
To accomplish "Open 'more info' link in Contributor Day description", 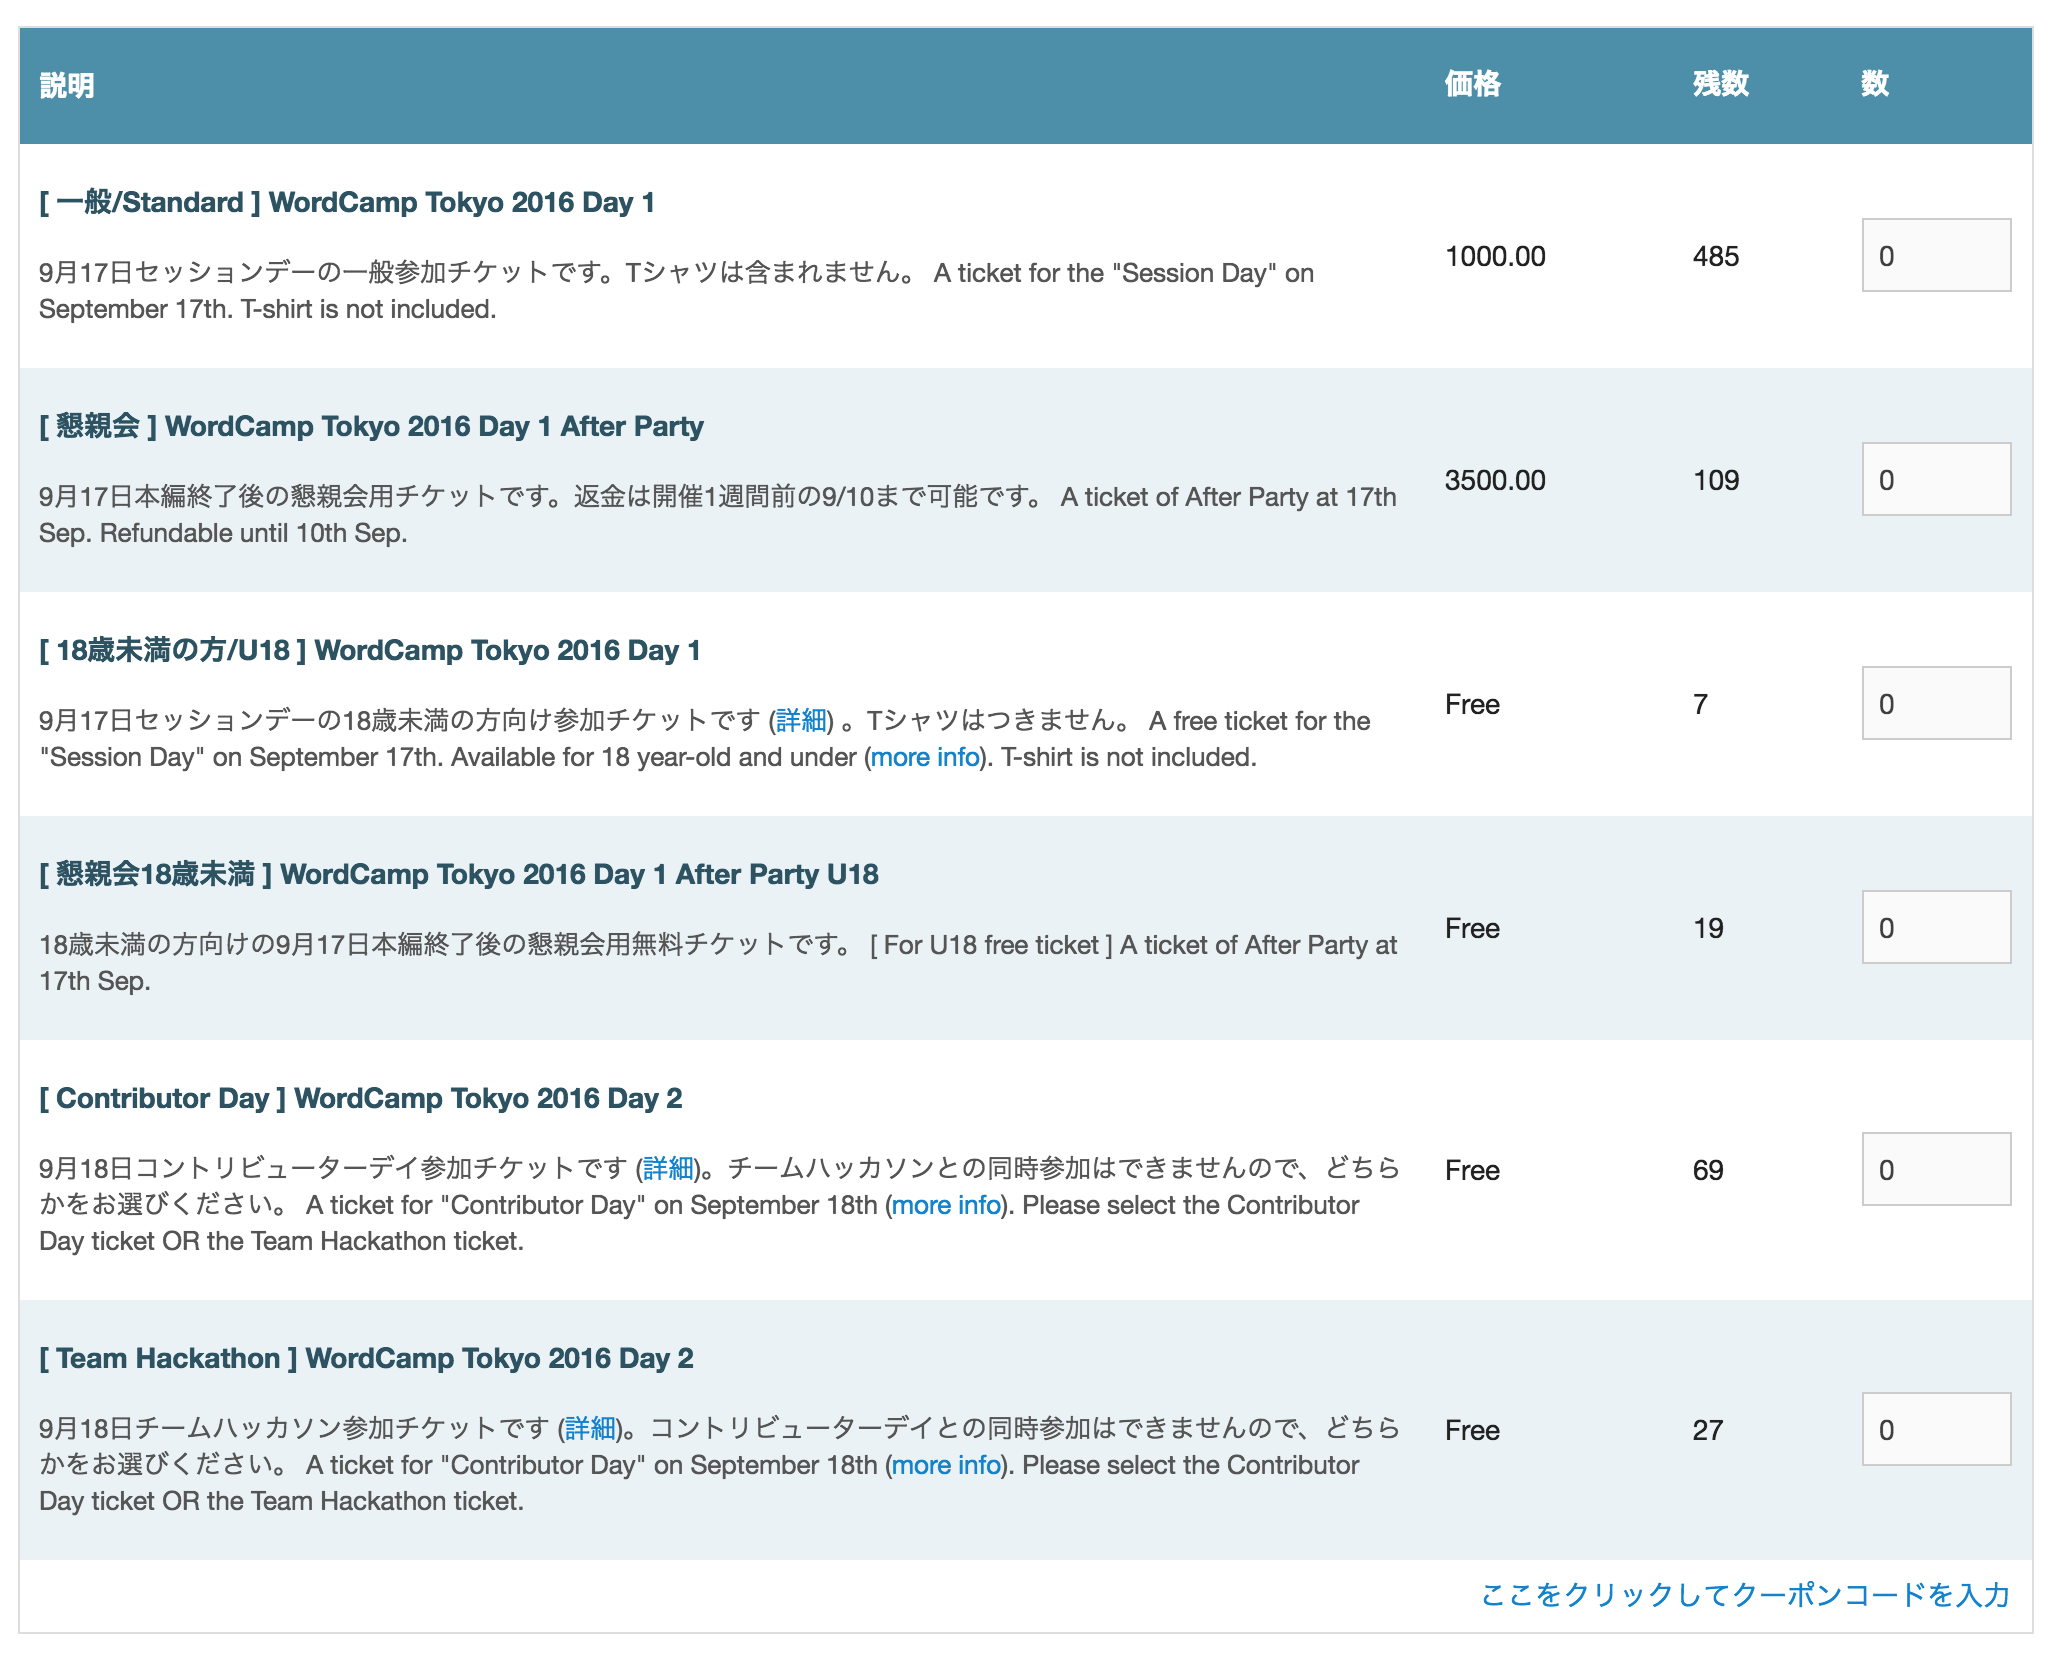I will pyautogui.click(x=946, y=1206).
